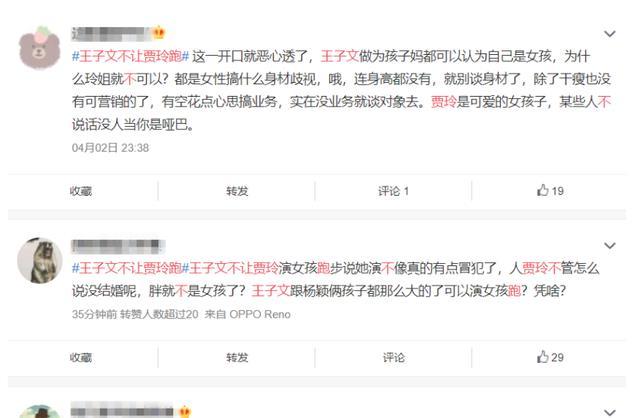Expand the first post's options chevron
The image size is (640, 418).
[x=609, y=33]
